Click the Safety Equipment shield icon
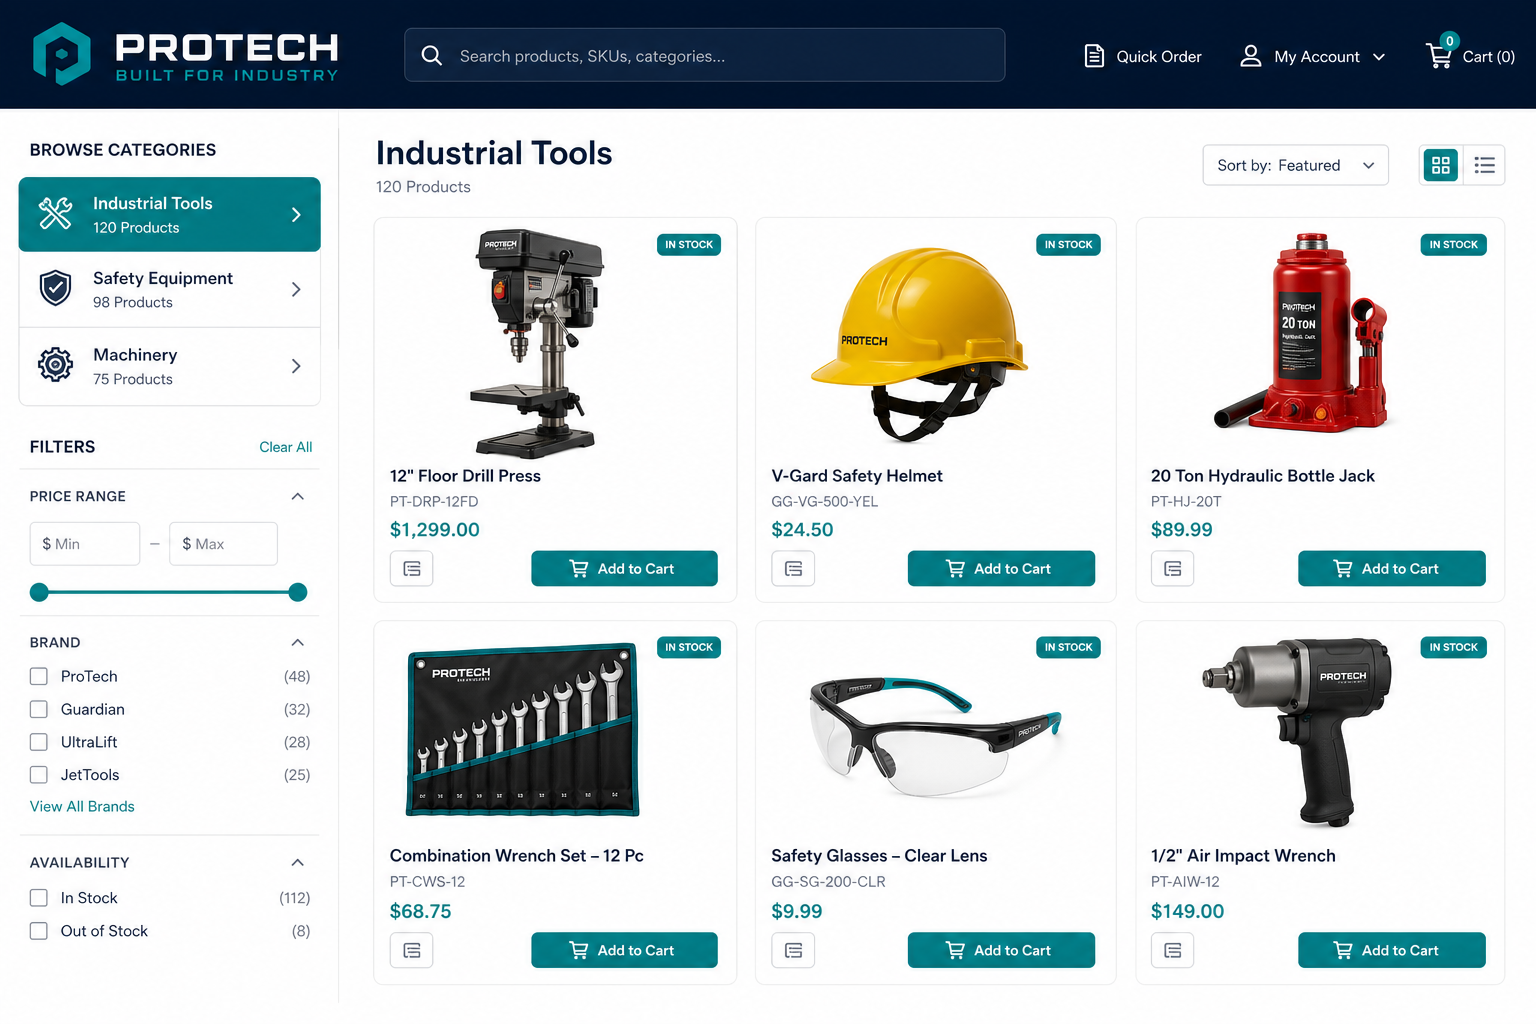 [56, 289]
